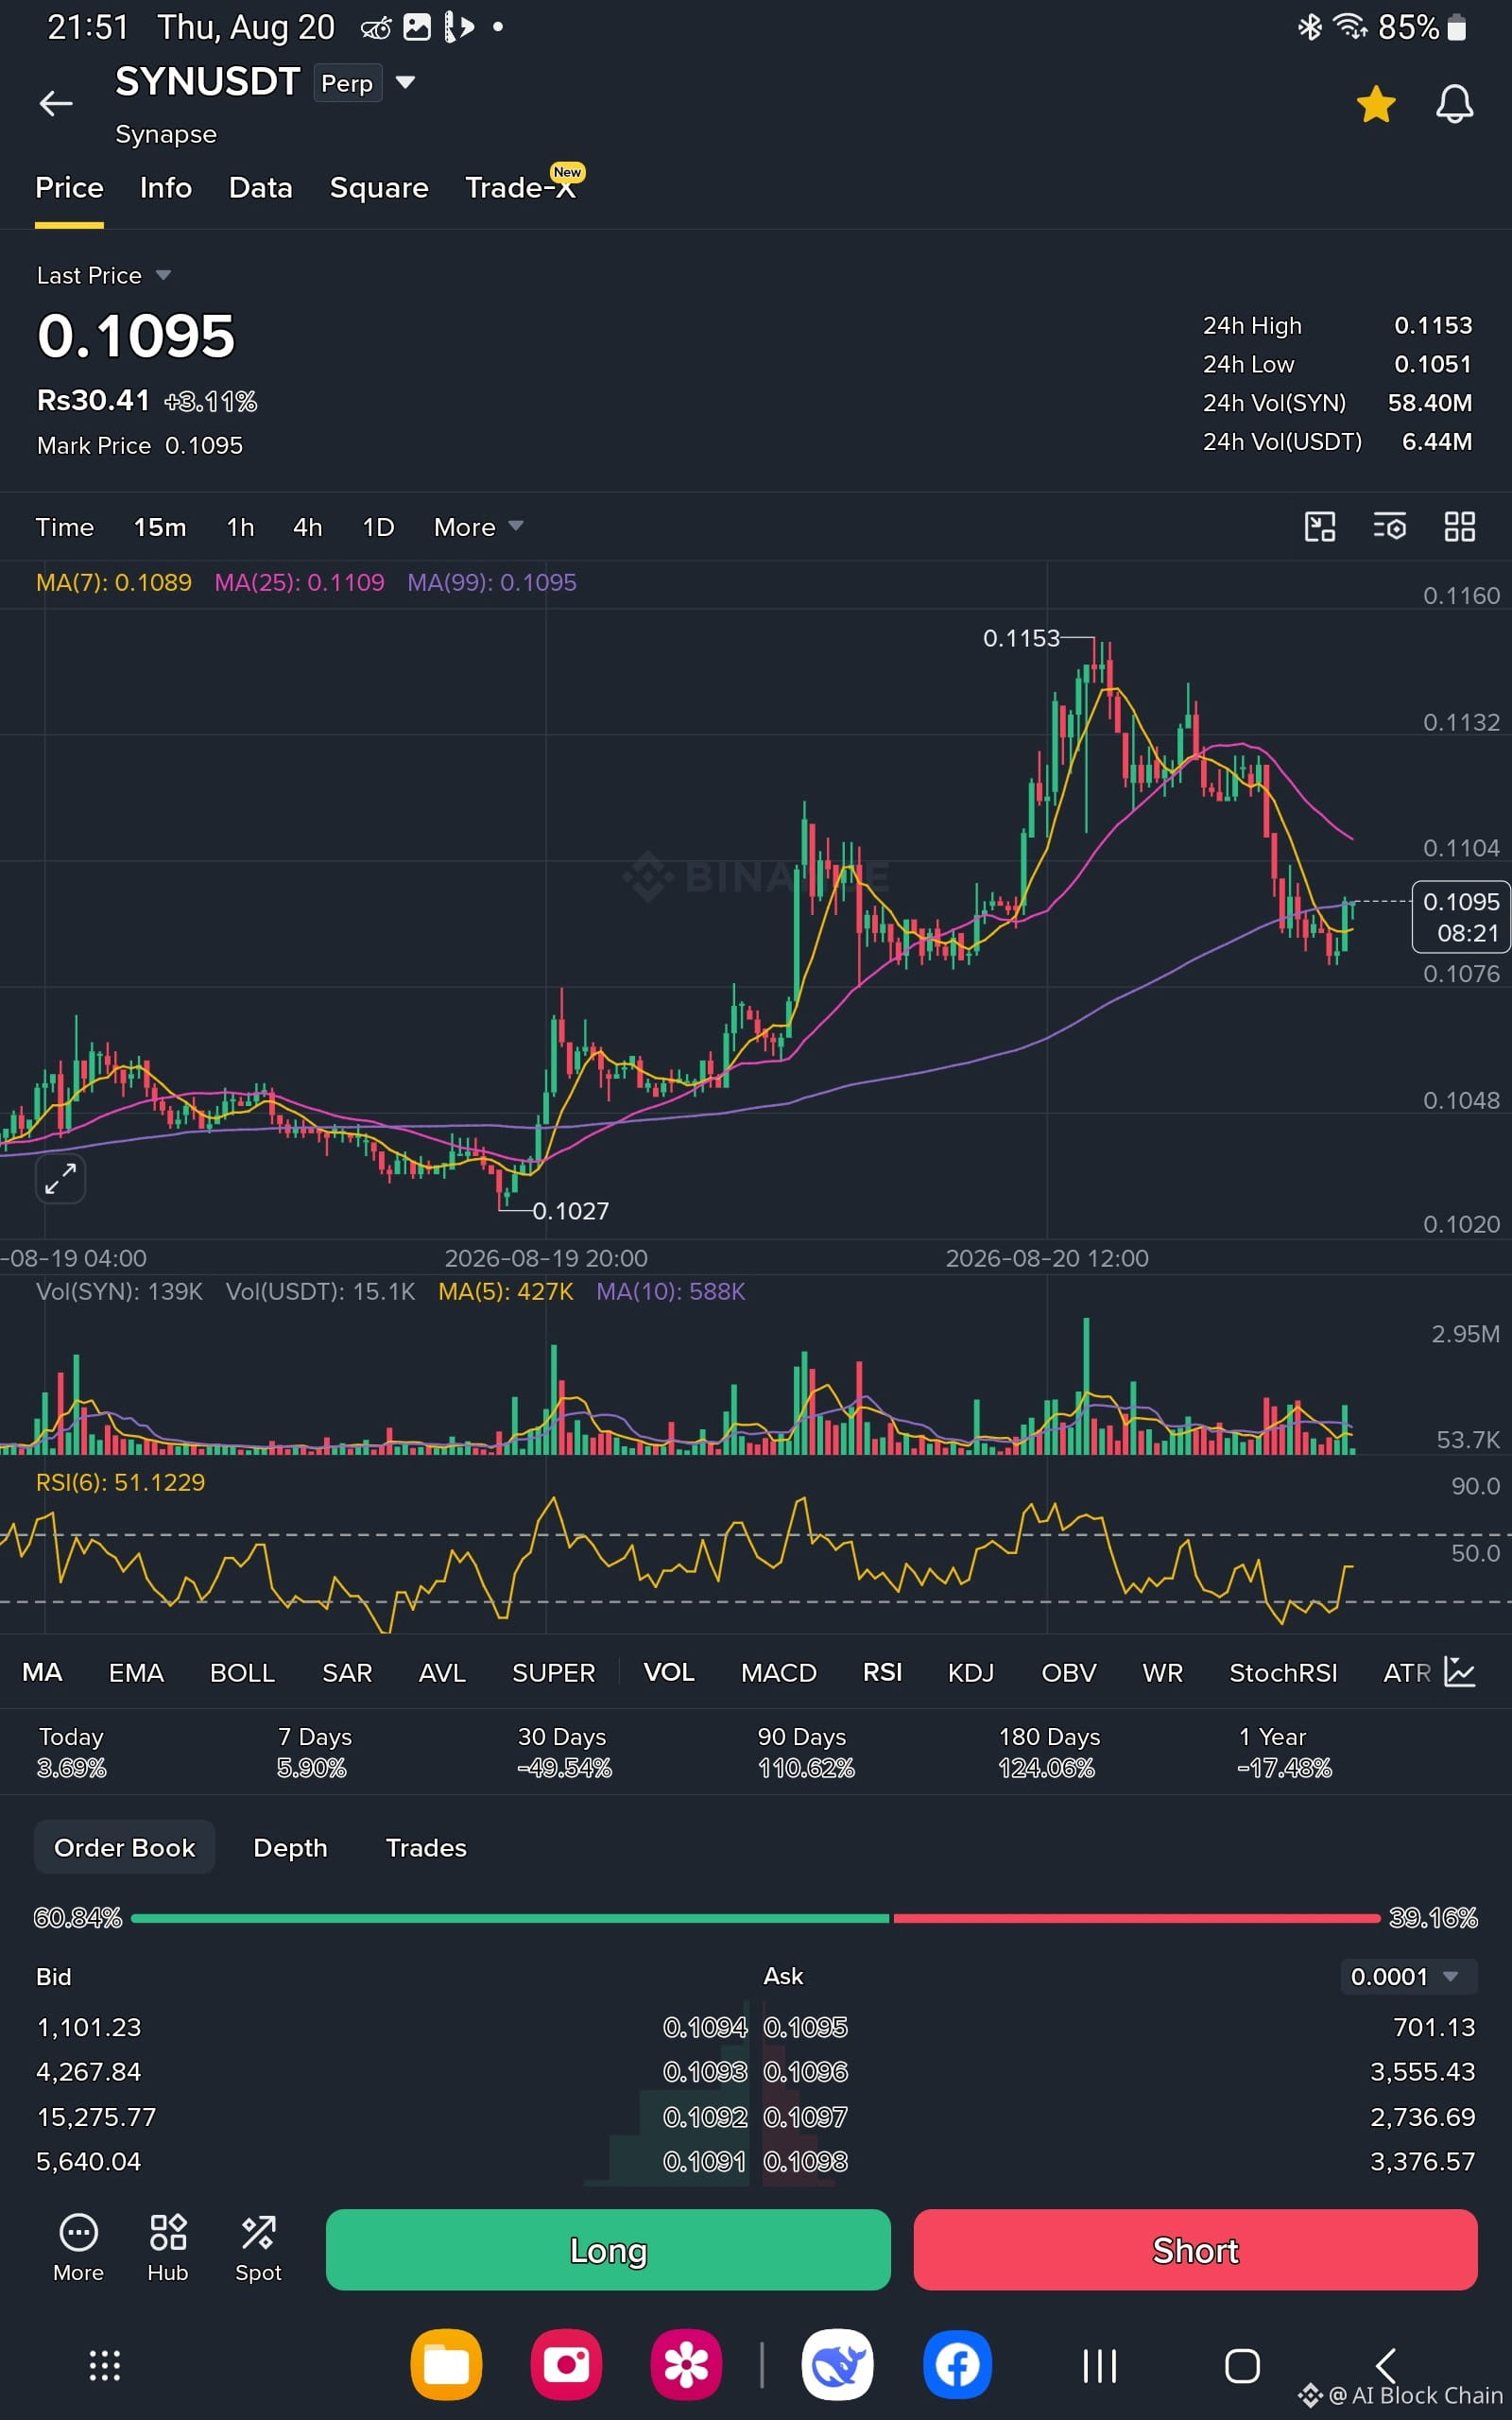Screen dimensions: 1512x2420
Task: Tap the RSI(6) value label
Action: [x=120, y=1483]
